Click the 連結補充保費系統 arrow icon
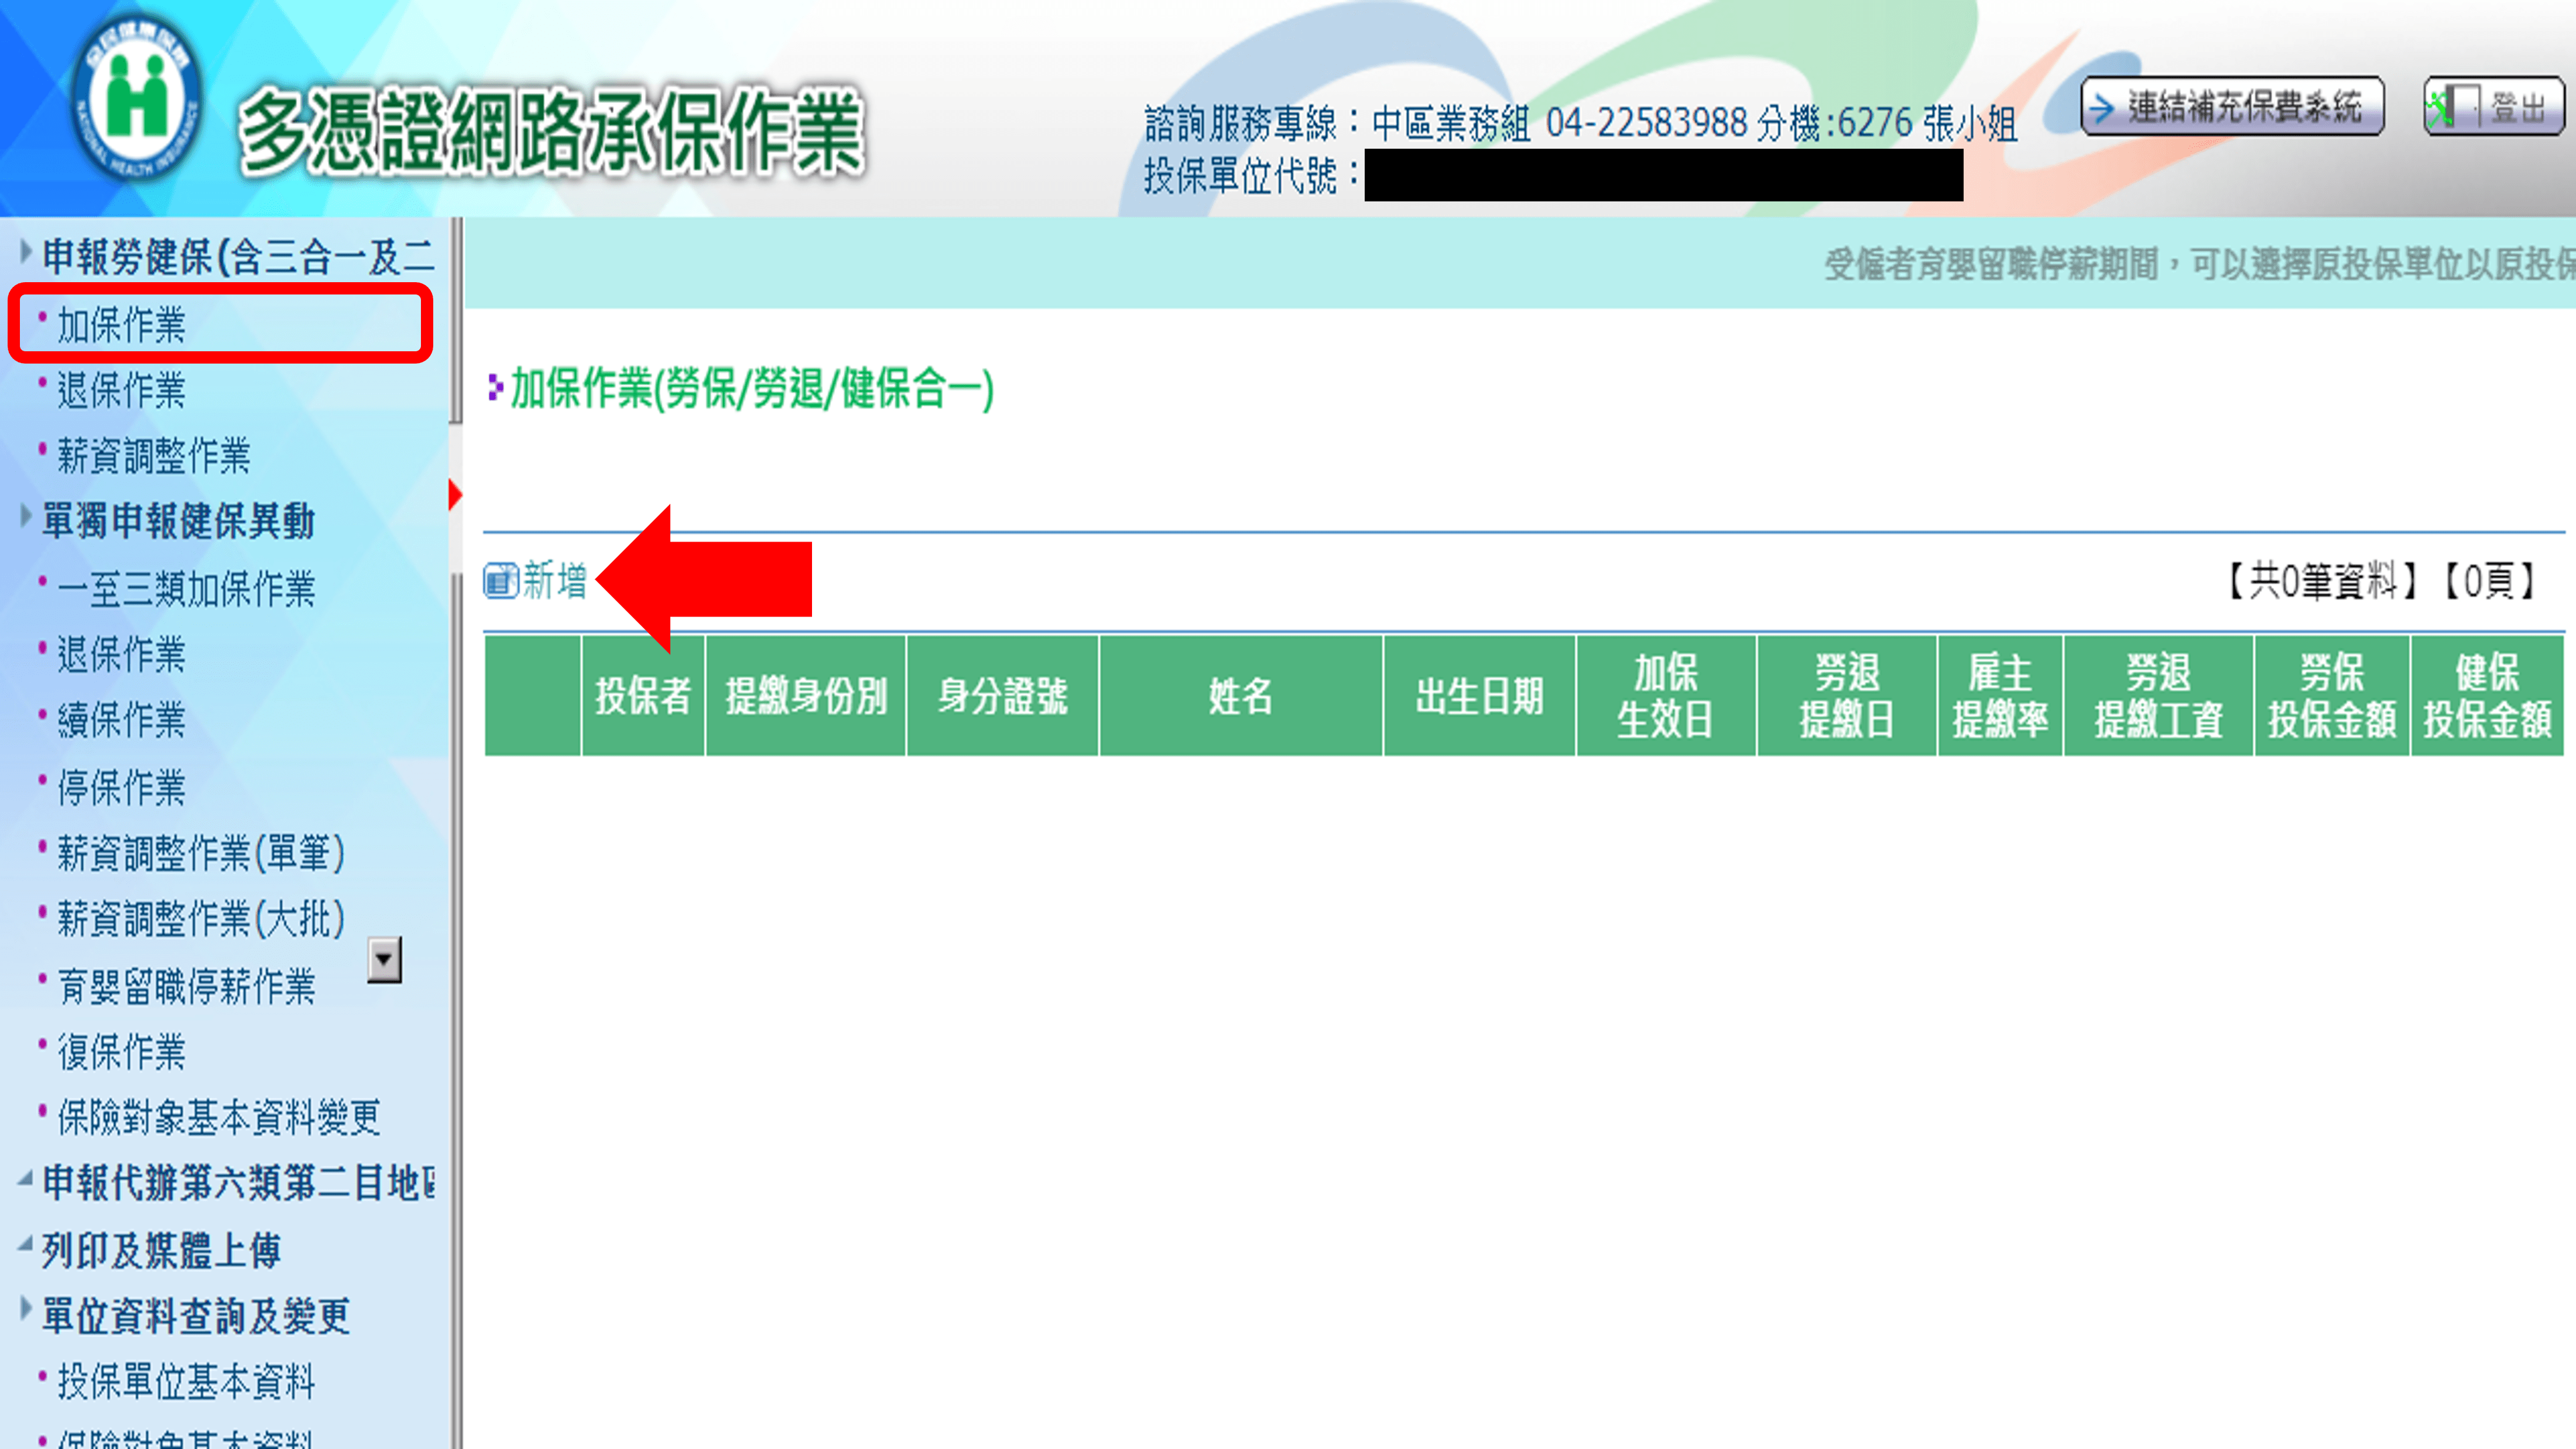Viewport: 2576px width, 1449px height. (x=2103, y=107)
